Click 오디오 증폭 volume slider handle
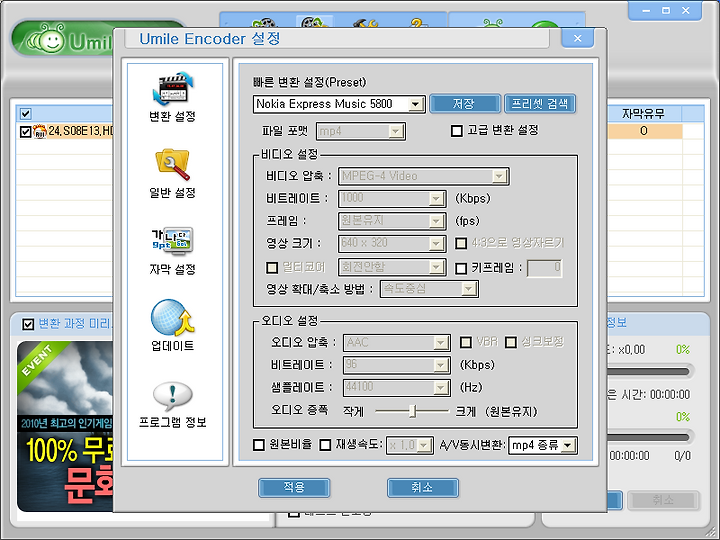Screen dimensions: 720x540 pos(413,411)
